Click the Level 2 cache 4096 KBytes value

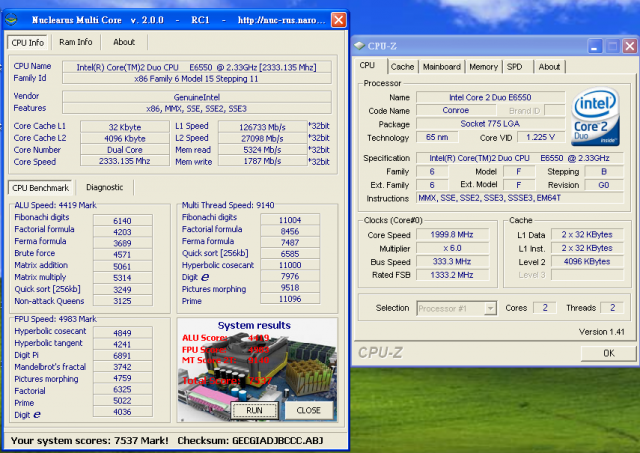point(587,262)
